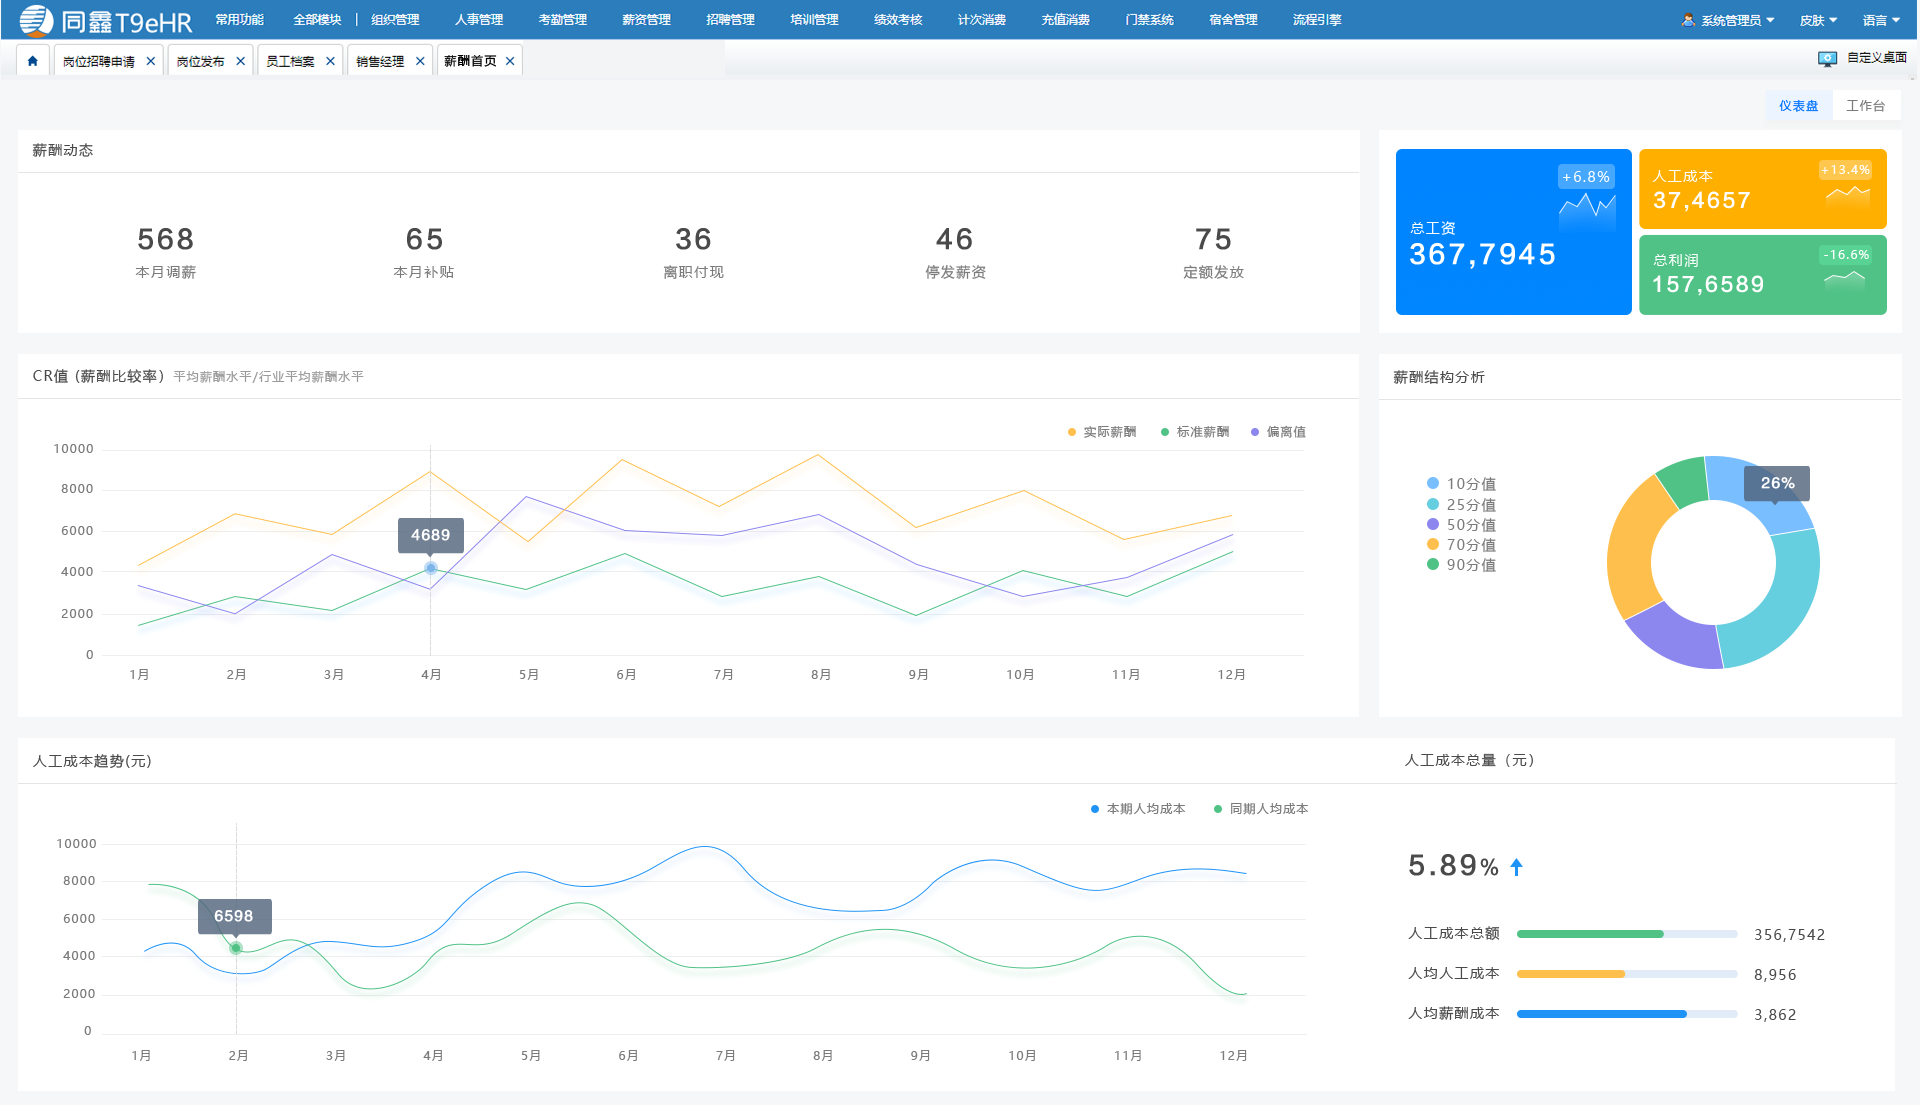Click the 568 本月调薪 statistic
1920x1105 pixels.
166,252
